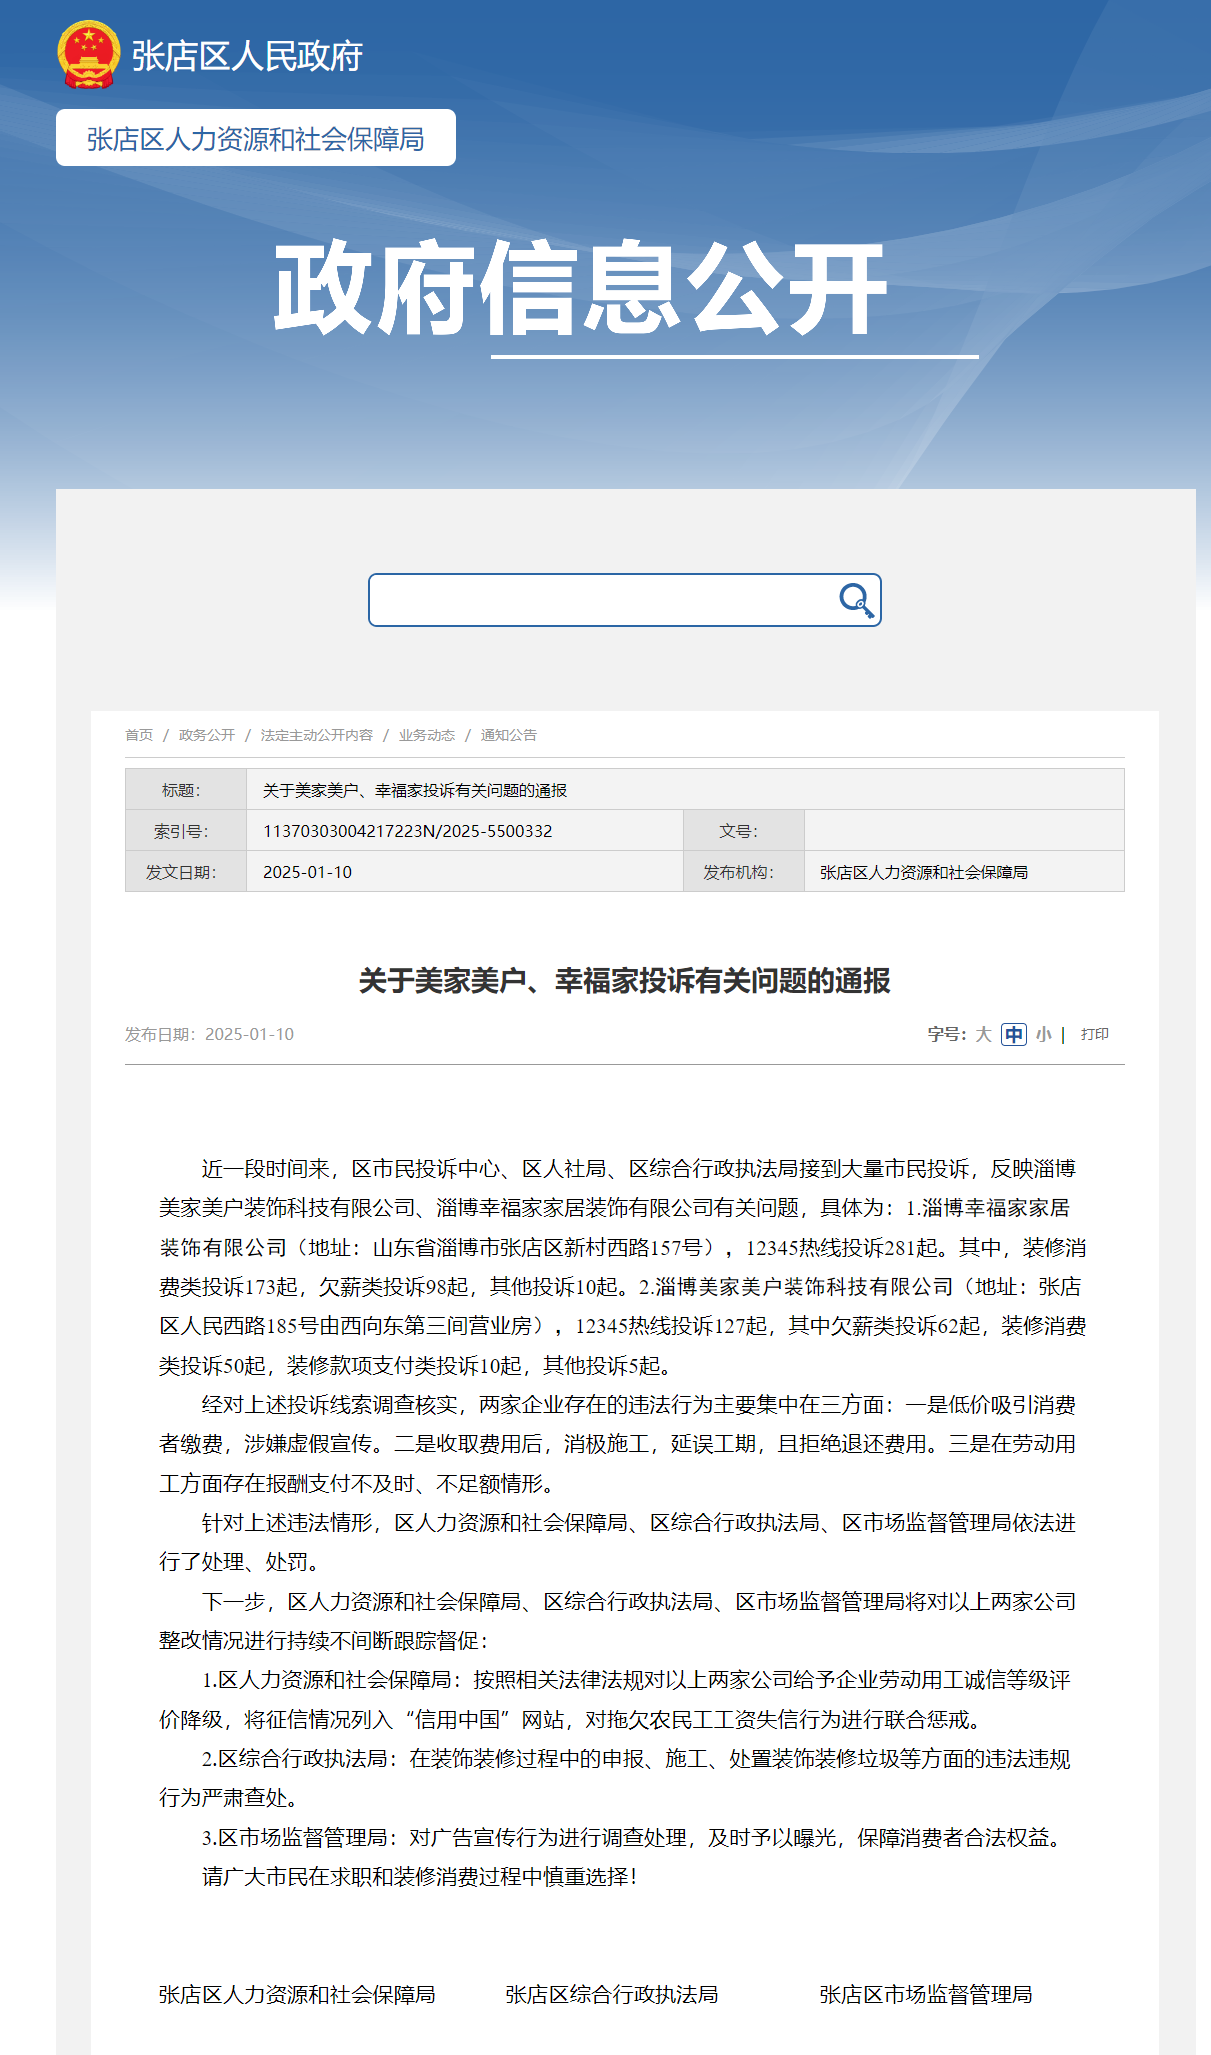Select the 通知公告 breadcrumb link
Image resolution: width=1211 pixels, height=2055 pixels.
pyautogui.click(x=509, y=735)
